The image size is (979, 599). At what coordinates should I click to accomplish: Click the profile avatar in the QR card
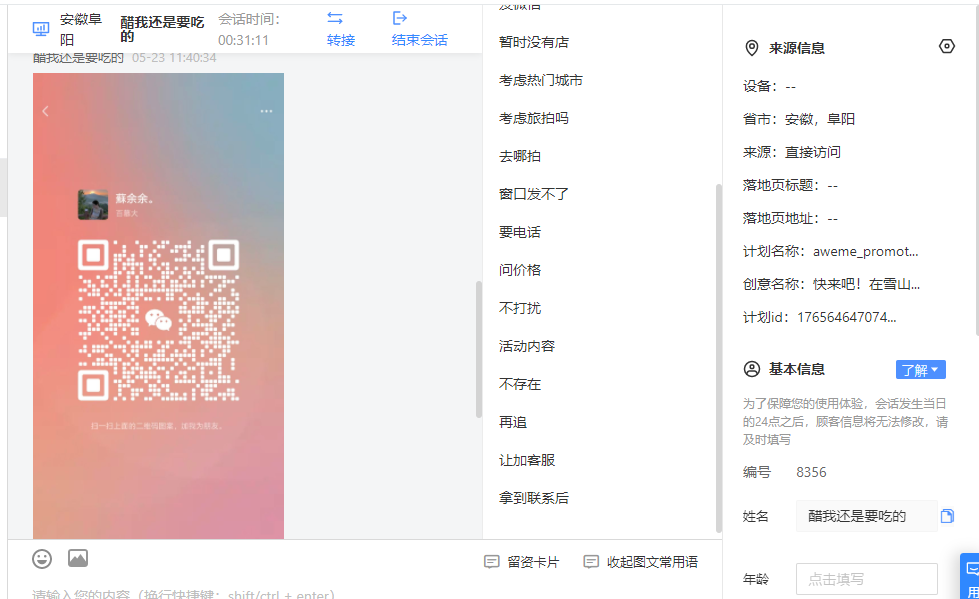pos(92,204)
